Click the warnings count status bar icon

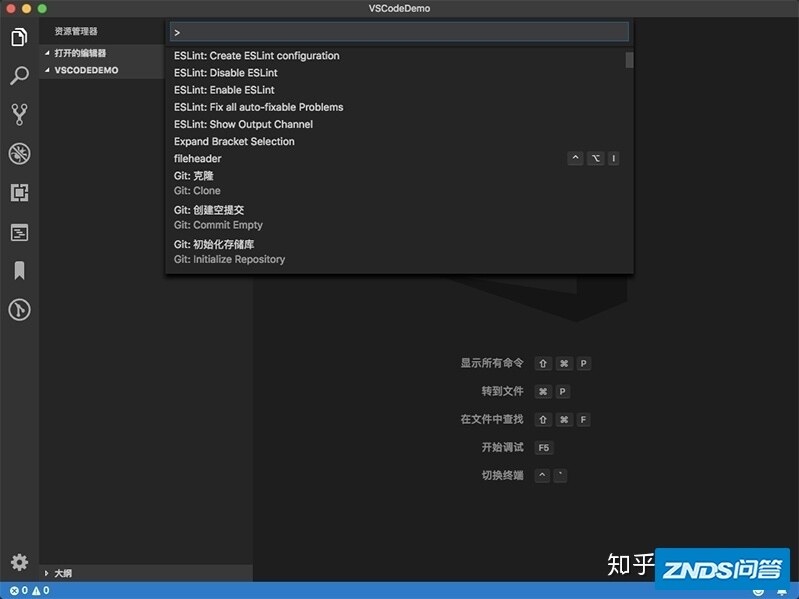point(41,590)
